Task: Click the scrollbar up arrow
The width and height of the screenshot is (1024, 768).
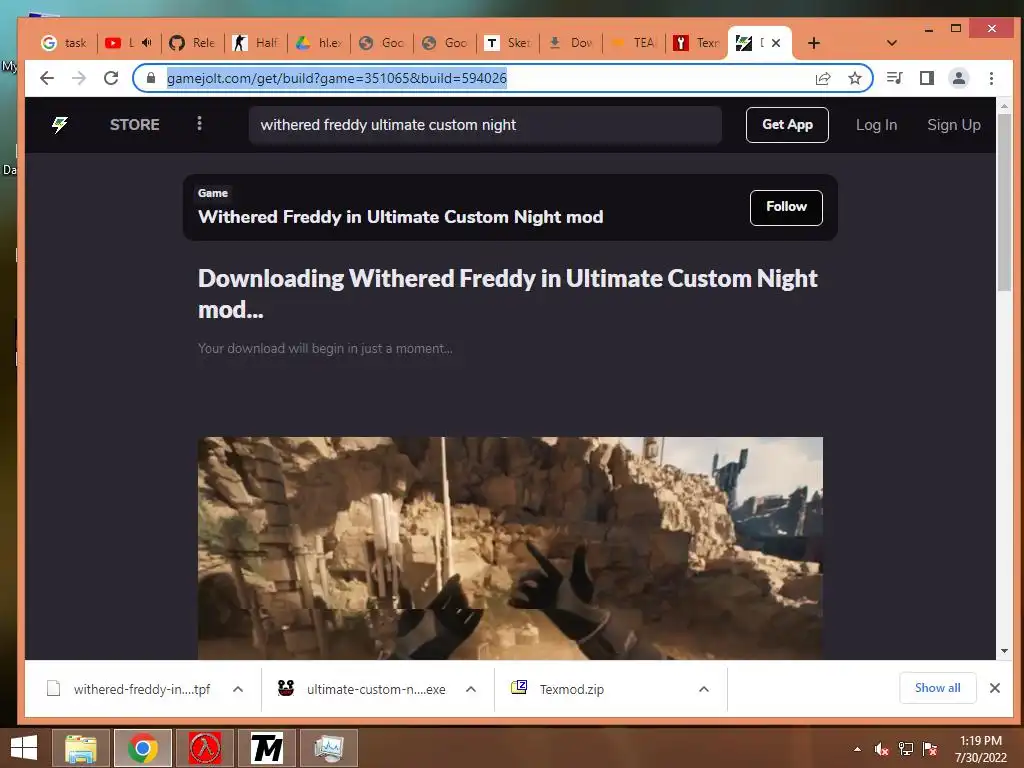Action: click(1004, 105)
